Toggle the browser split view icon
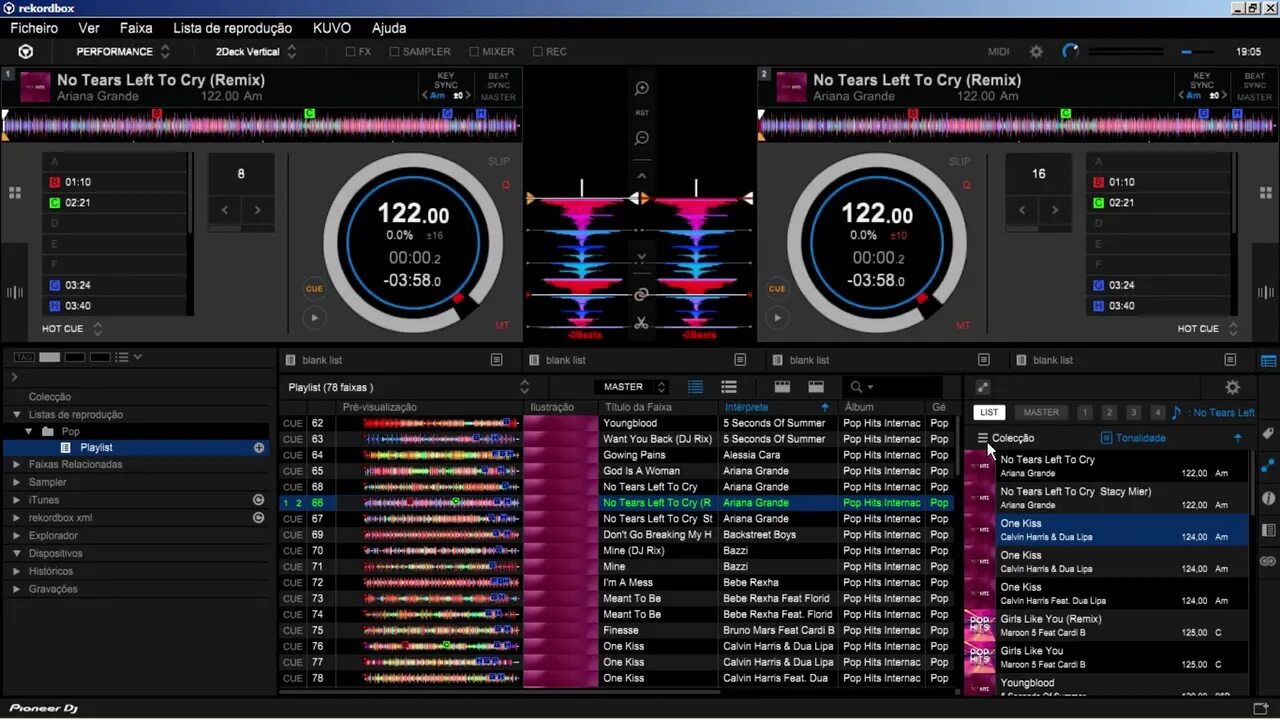Screen dimensions: 1280x720 pos(1268,361)
